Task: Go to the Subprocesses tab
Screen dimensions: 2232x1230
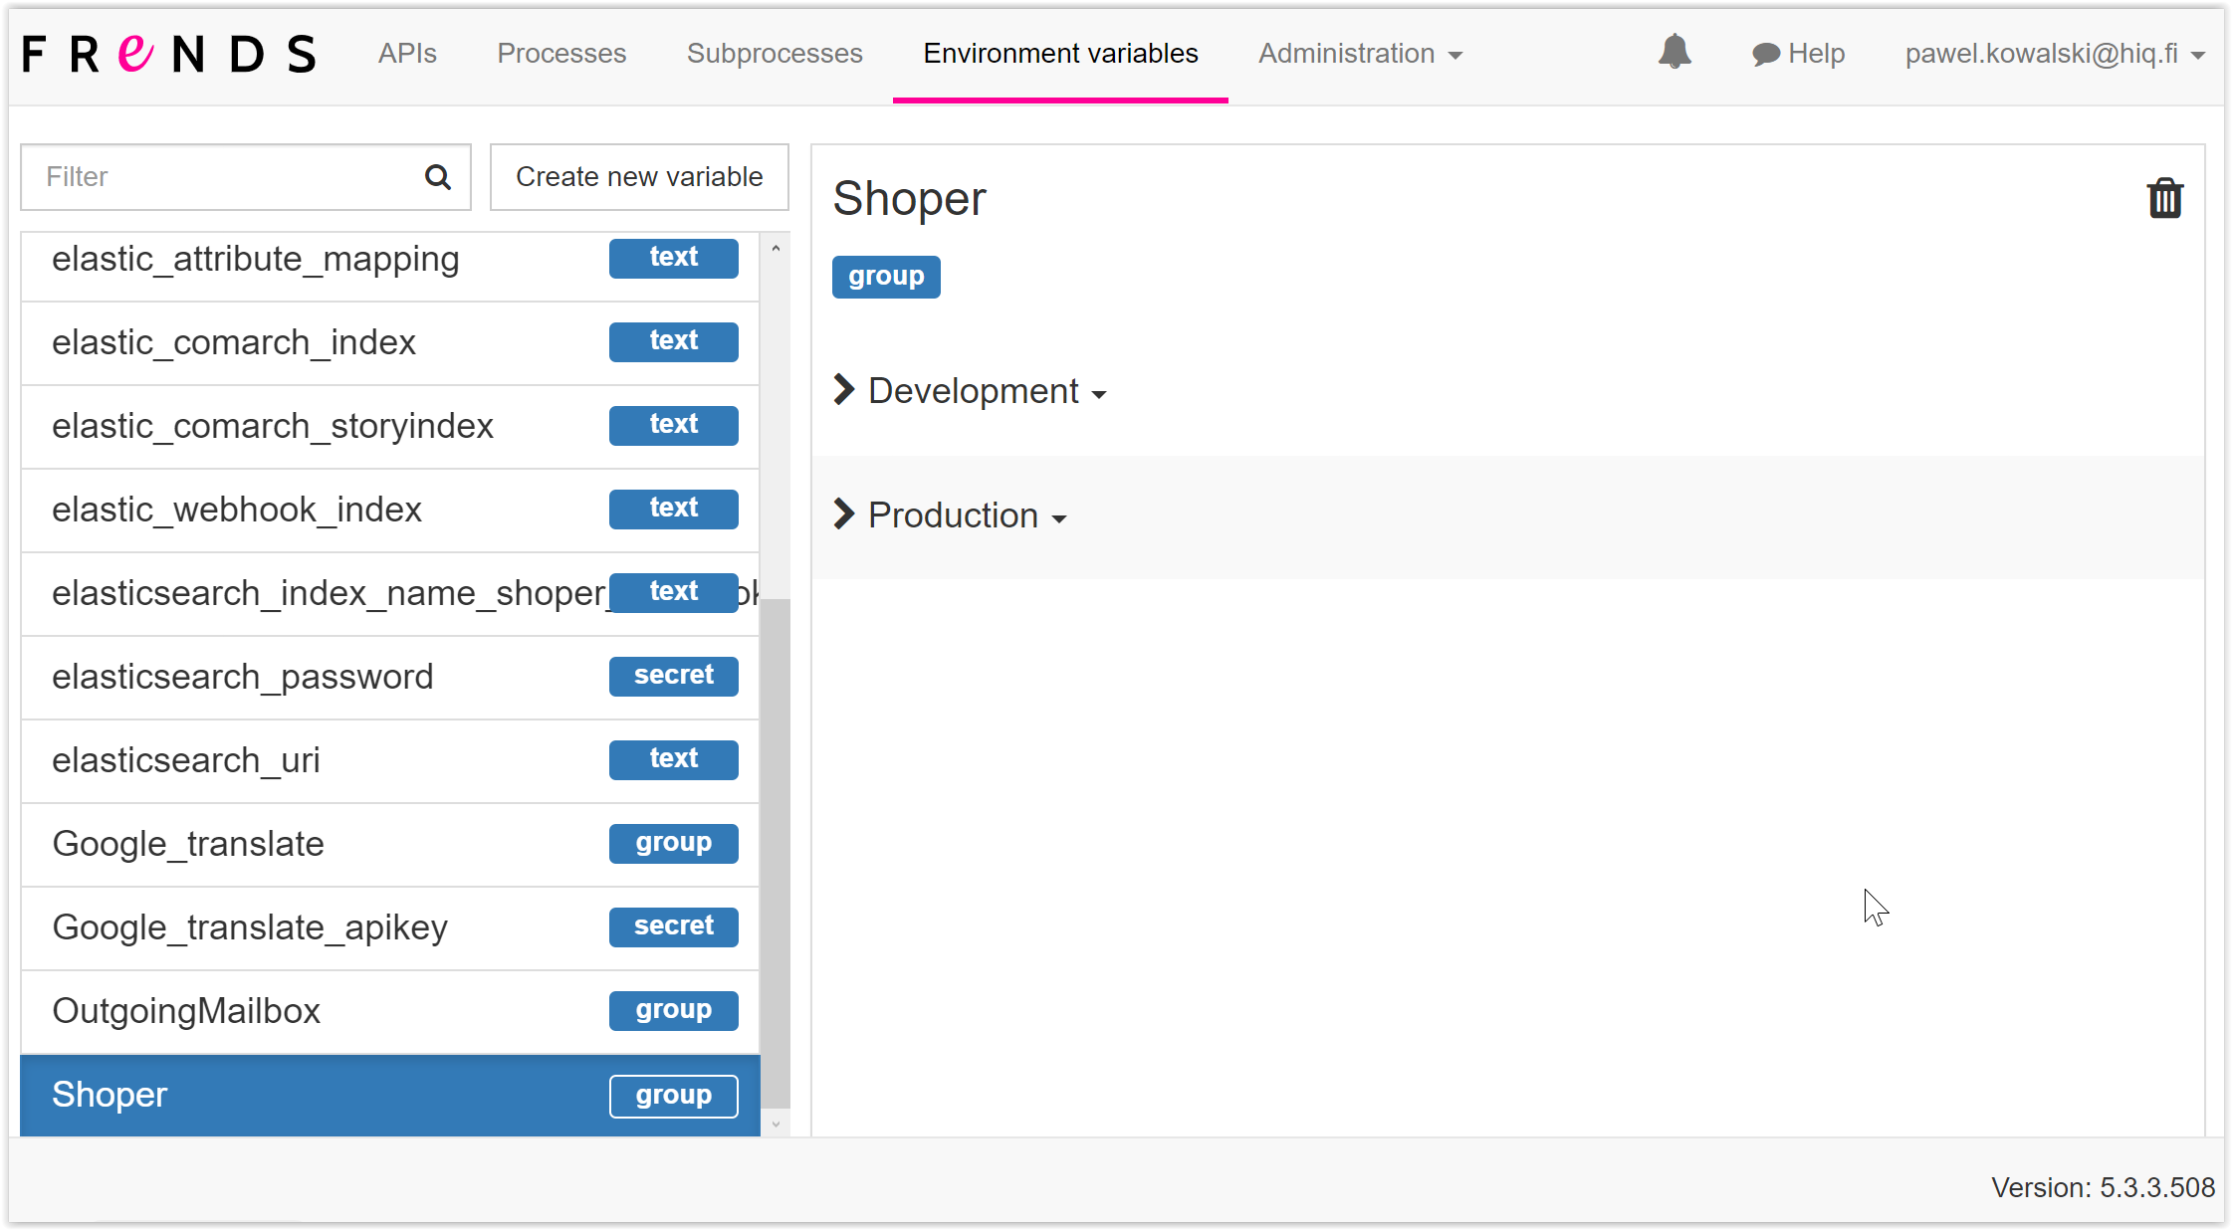Action: tap(774, 54)
